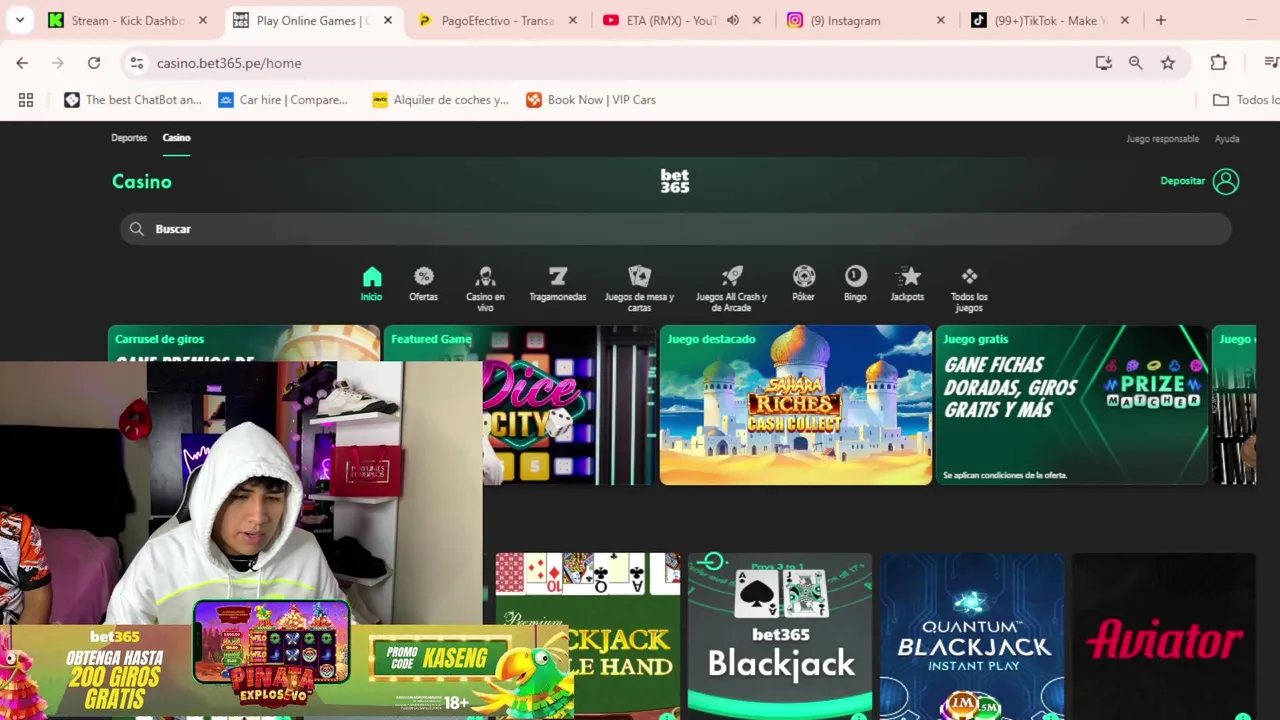Open the Juego responsable link
The image size is (1280, 720).
pos(1162,139)
